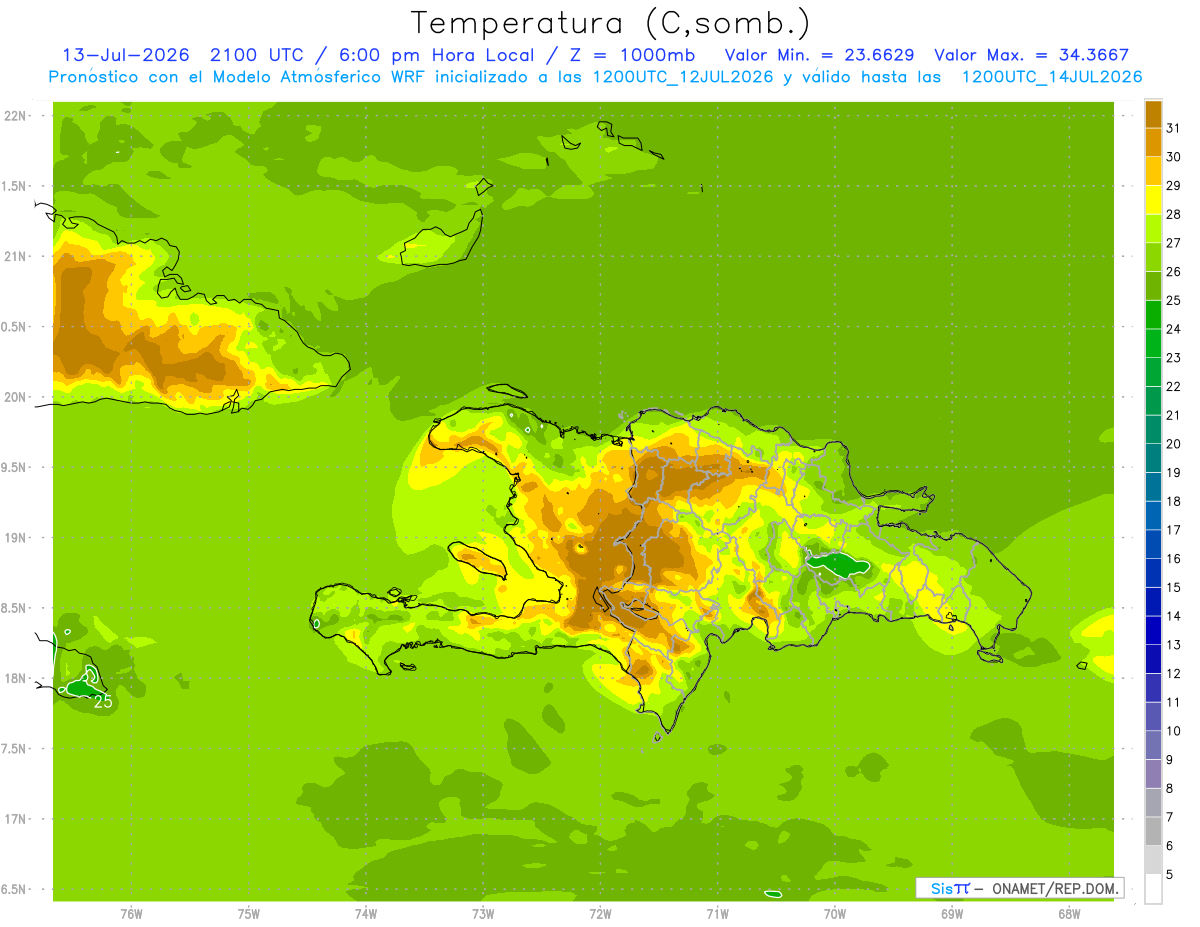The image size is (1200, 927).
Task: Click the "20N" latitude label
Action: pos(15,397)
